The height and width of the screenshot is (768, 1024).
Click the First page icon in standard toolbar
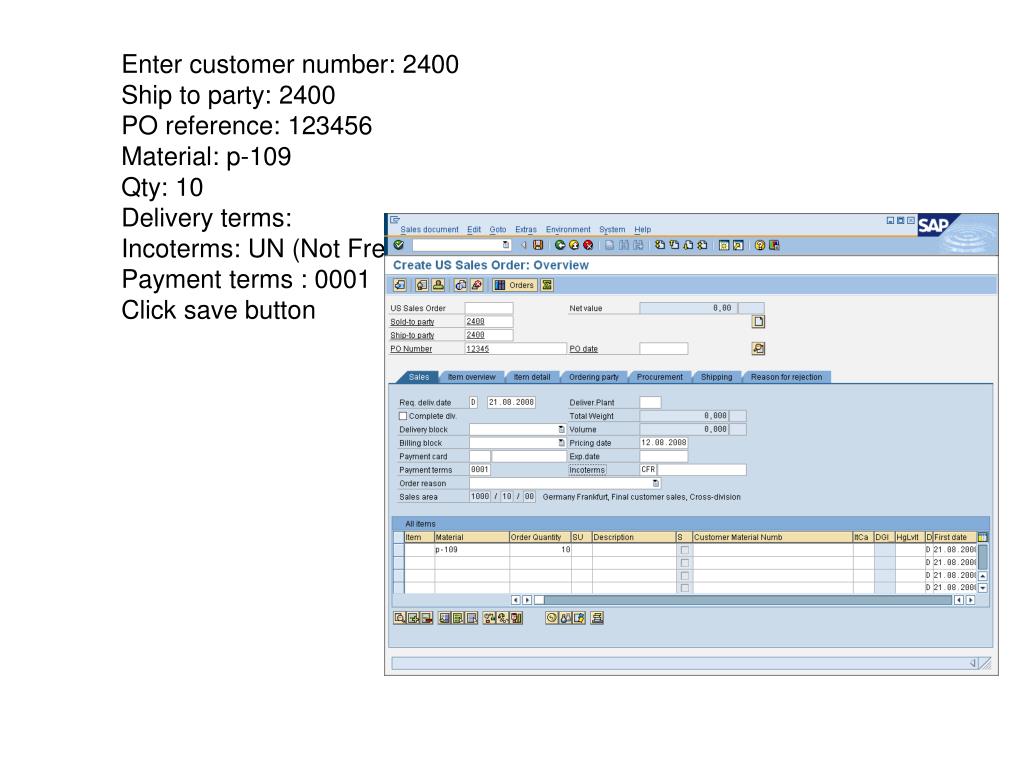pyautogui.click(x=660, y=245)
